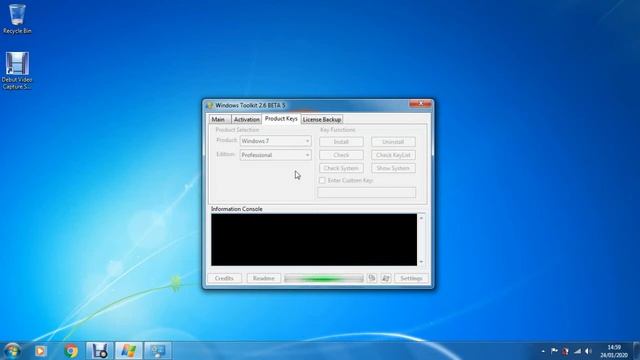
Task: Select the Windows Toolkit taskbar button
Action: pos(129,351)
